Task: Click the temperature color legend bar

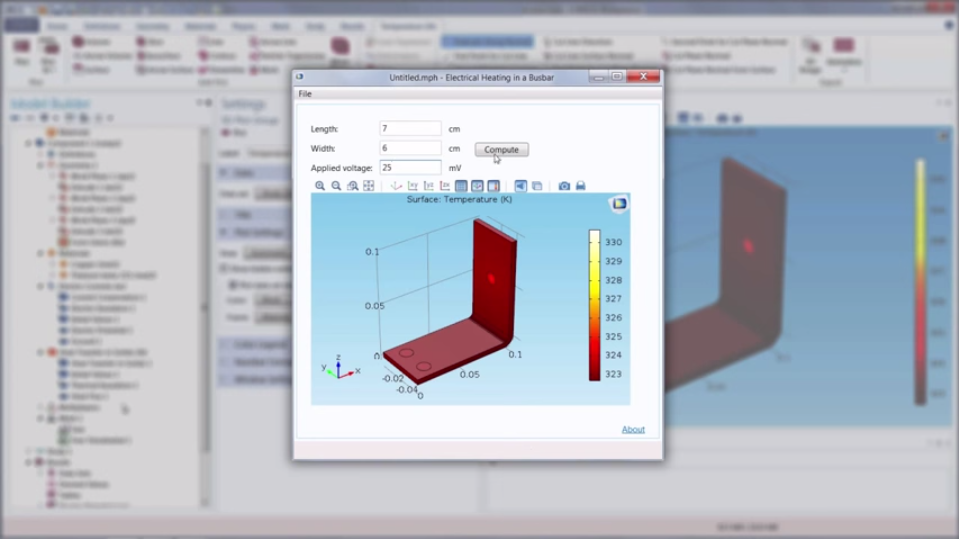Action: pyautogui.click(x=594, y=305)
